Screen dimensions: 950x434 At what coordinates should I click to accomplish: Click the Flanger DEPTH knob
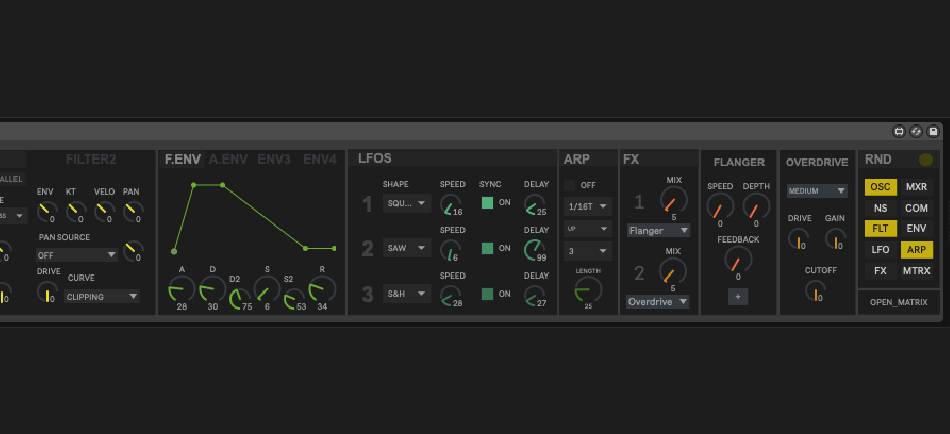click(756, 207)
